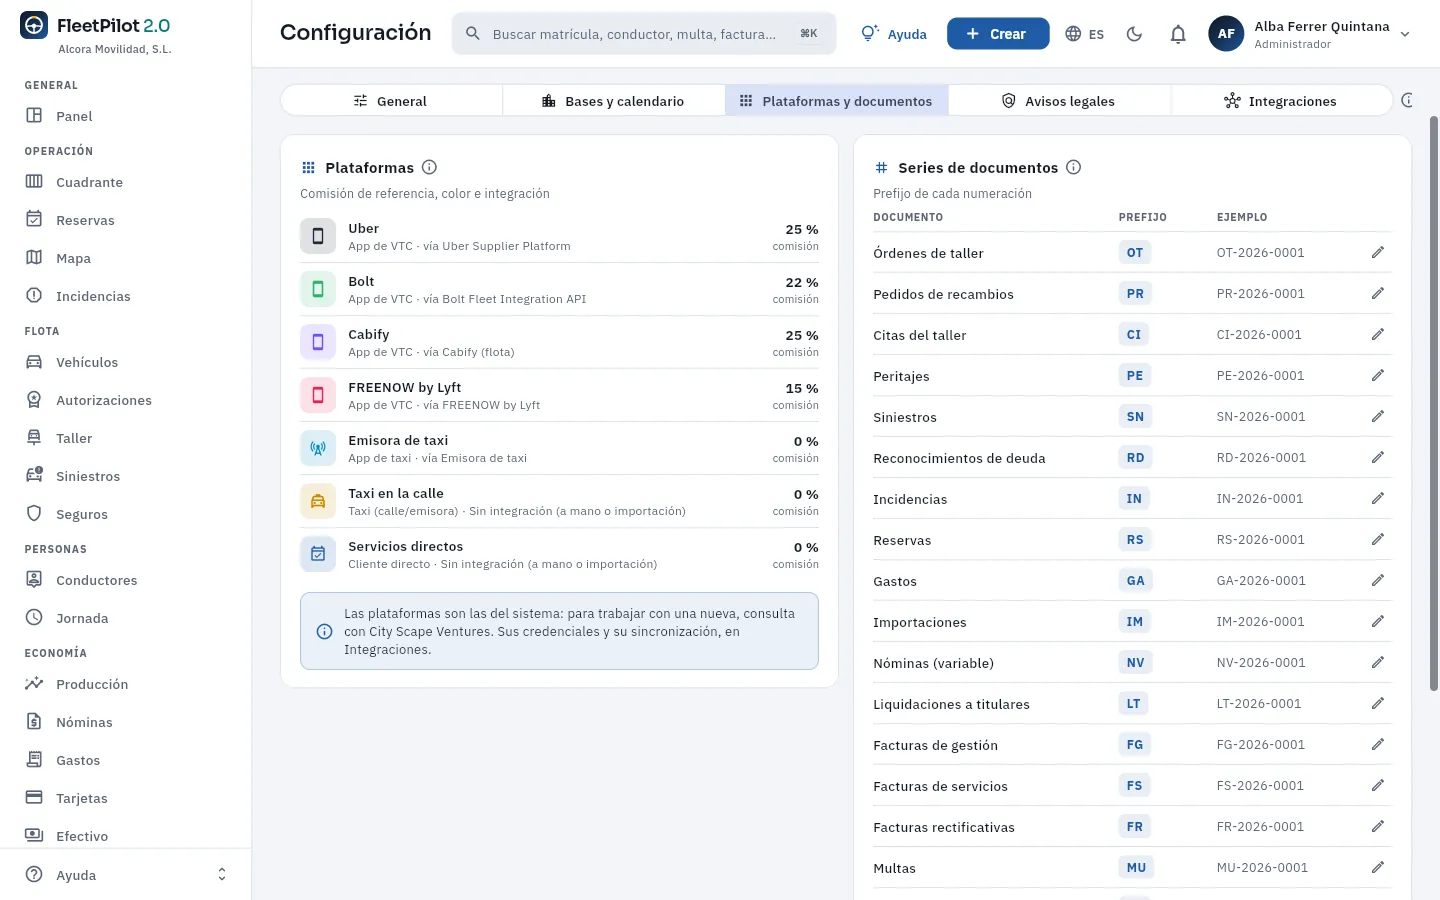
Task: Navigate to Vehículos in sidebar
Action: (x=125, y=362)
